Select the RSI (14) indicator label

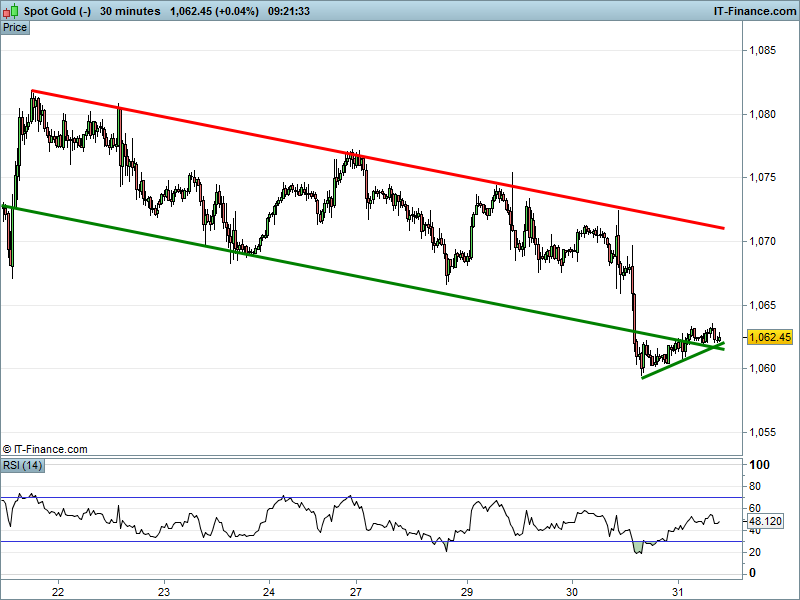22,465
